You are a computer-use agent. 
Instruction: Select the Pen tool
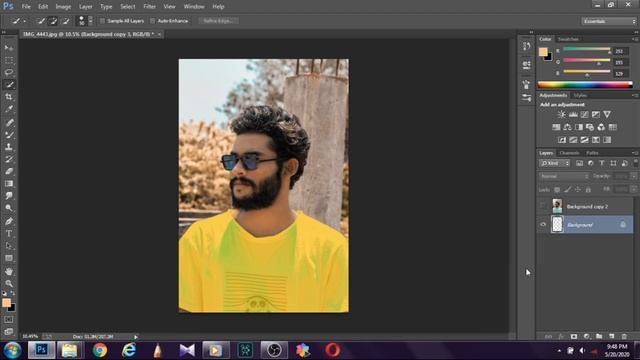click(x=9, y=221)
